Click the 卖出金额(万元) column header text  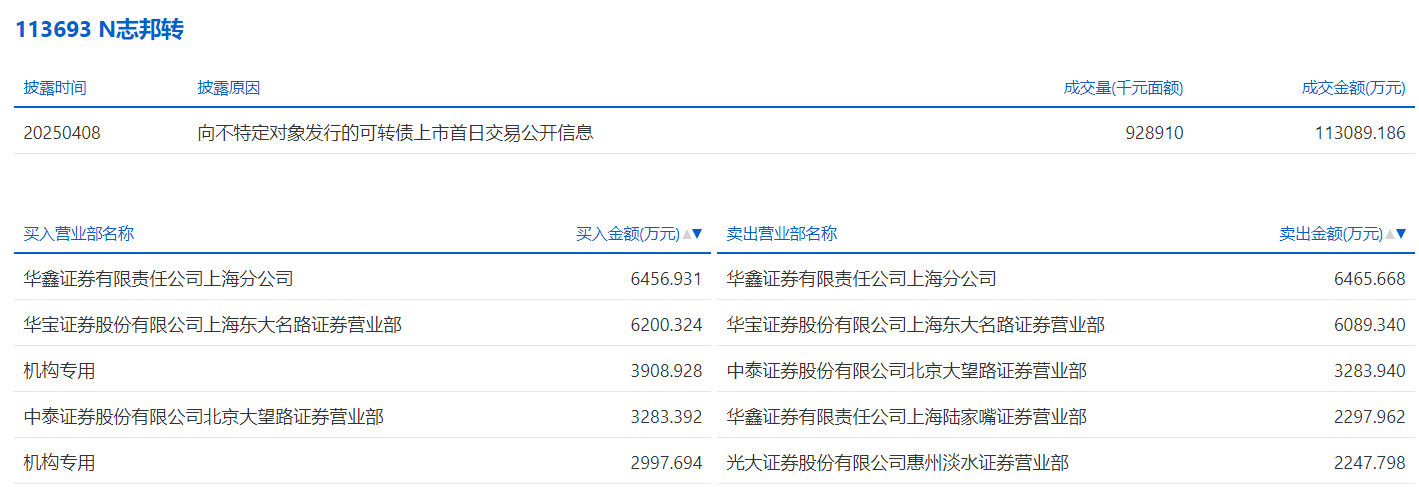[1330, 234]
